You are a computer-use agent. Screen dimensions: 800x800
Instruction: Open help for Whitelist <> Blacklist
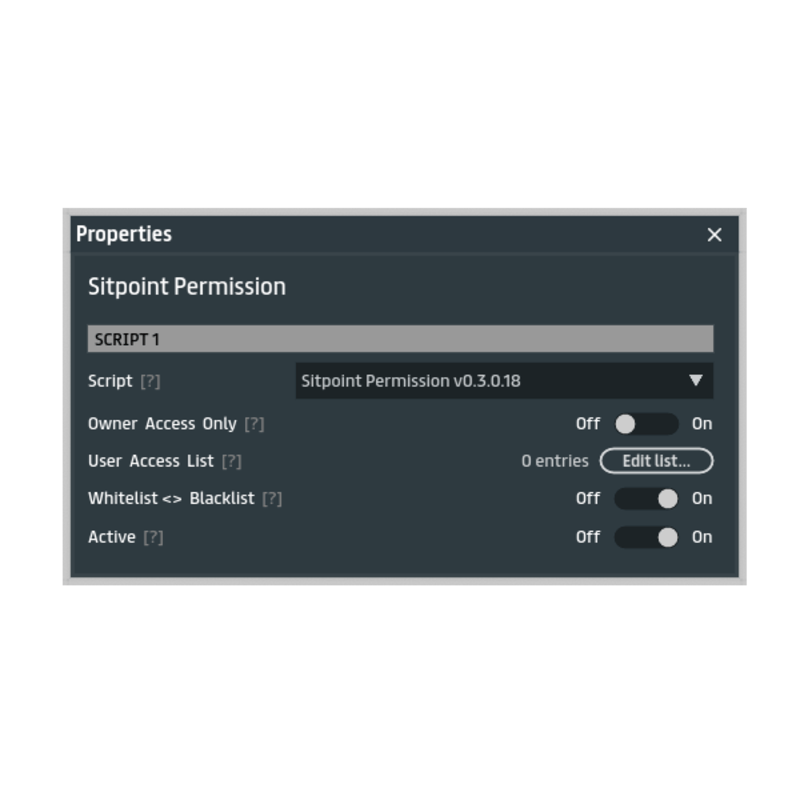272,498
